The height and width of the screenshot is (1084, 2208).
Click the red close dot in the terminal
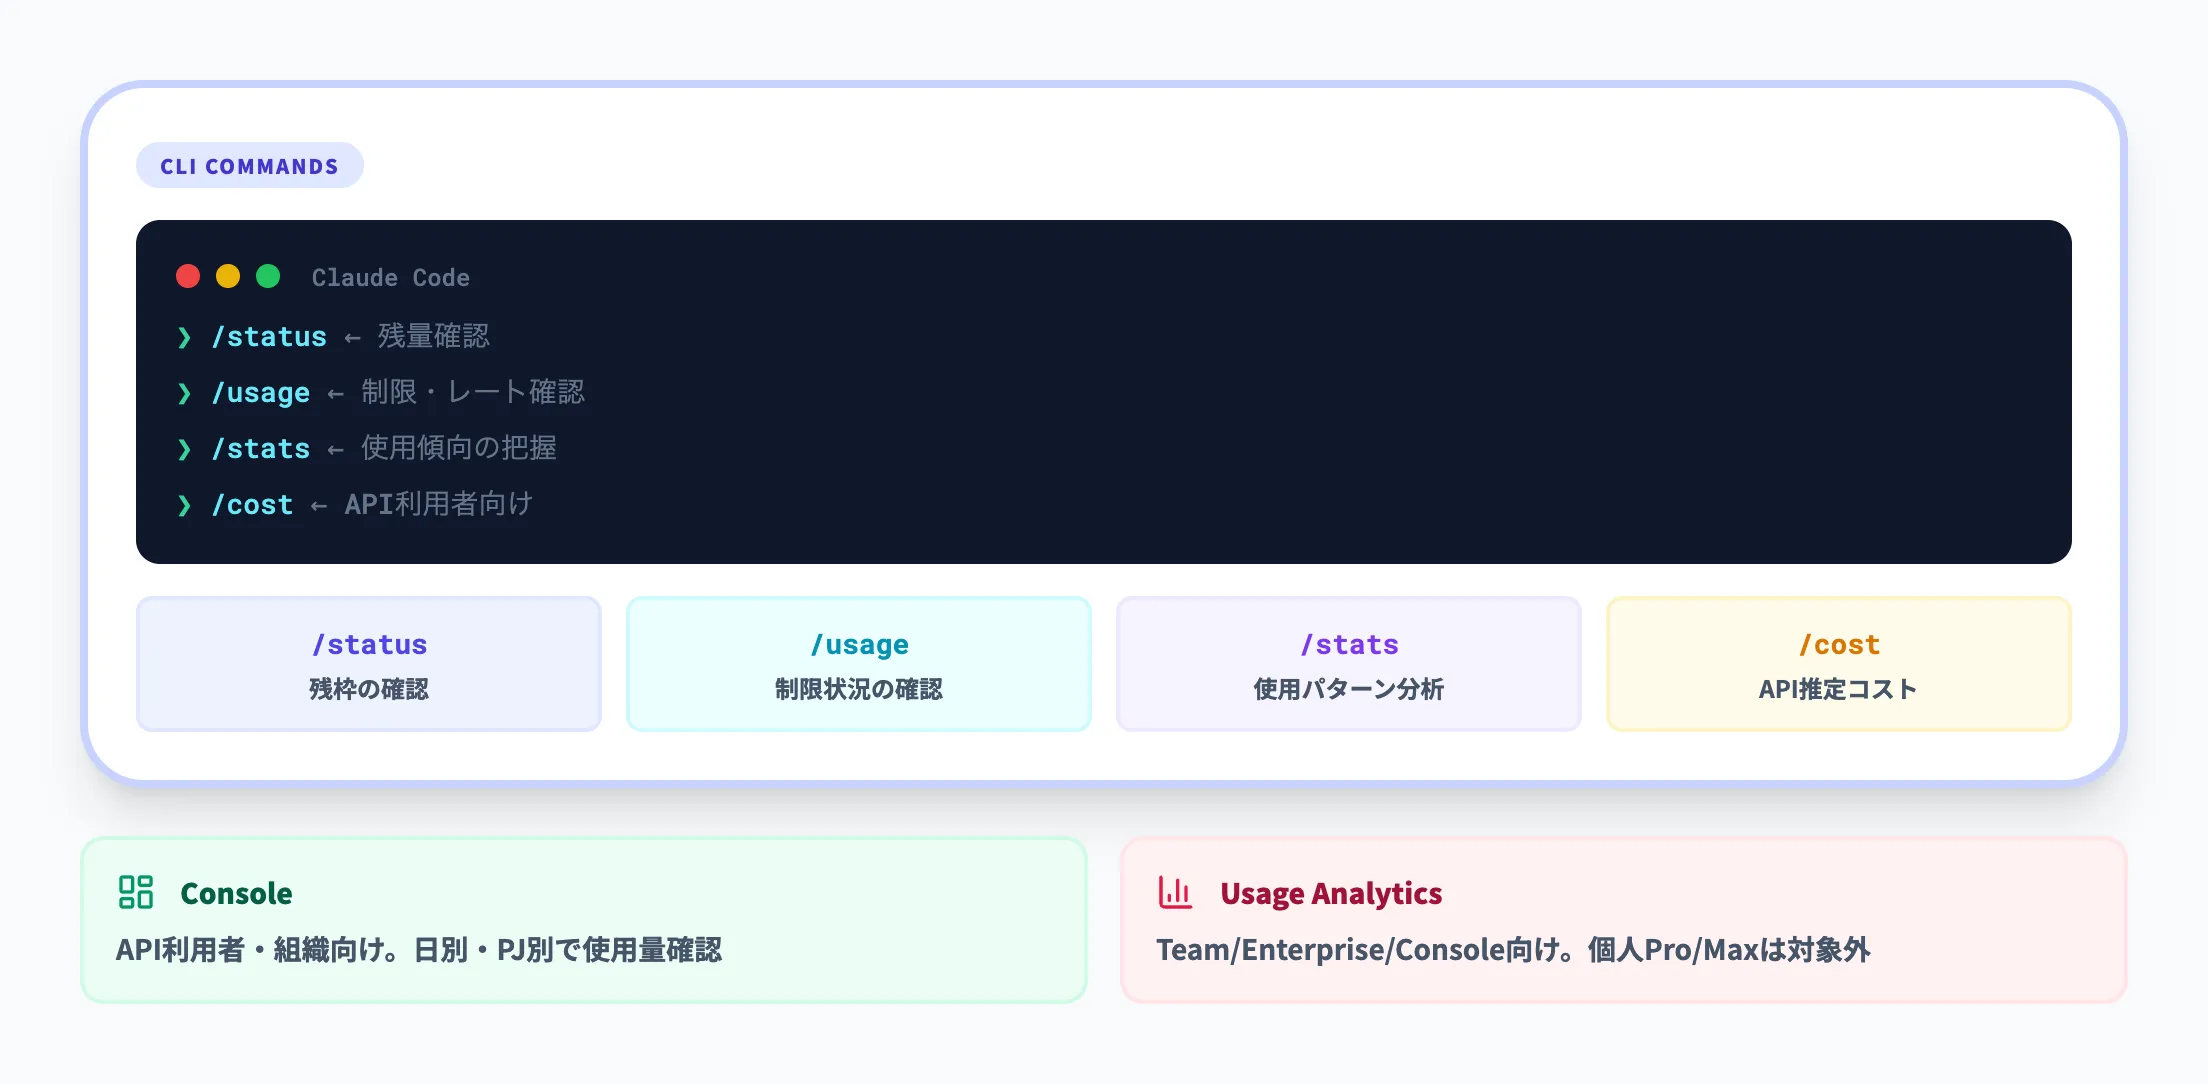pyautogui.click(x=188, y=276)
